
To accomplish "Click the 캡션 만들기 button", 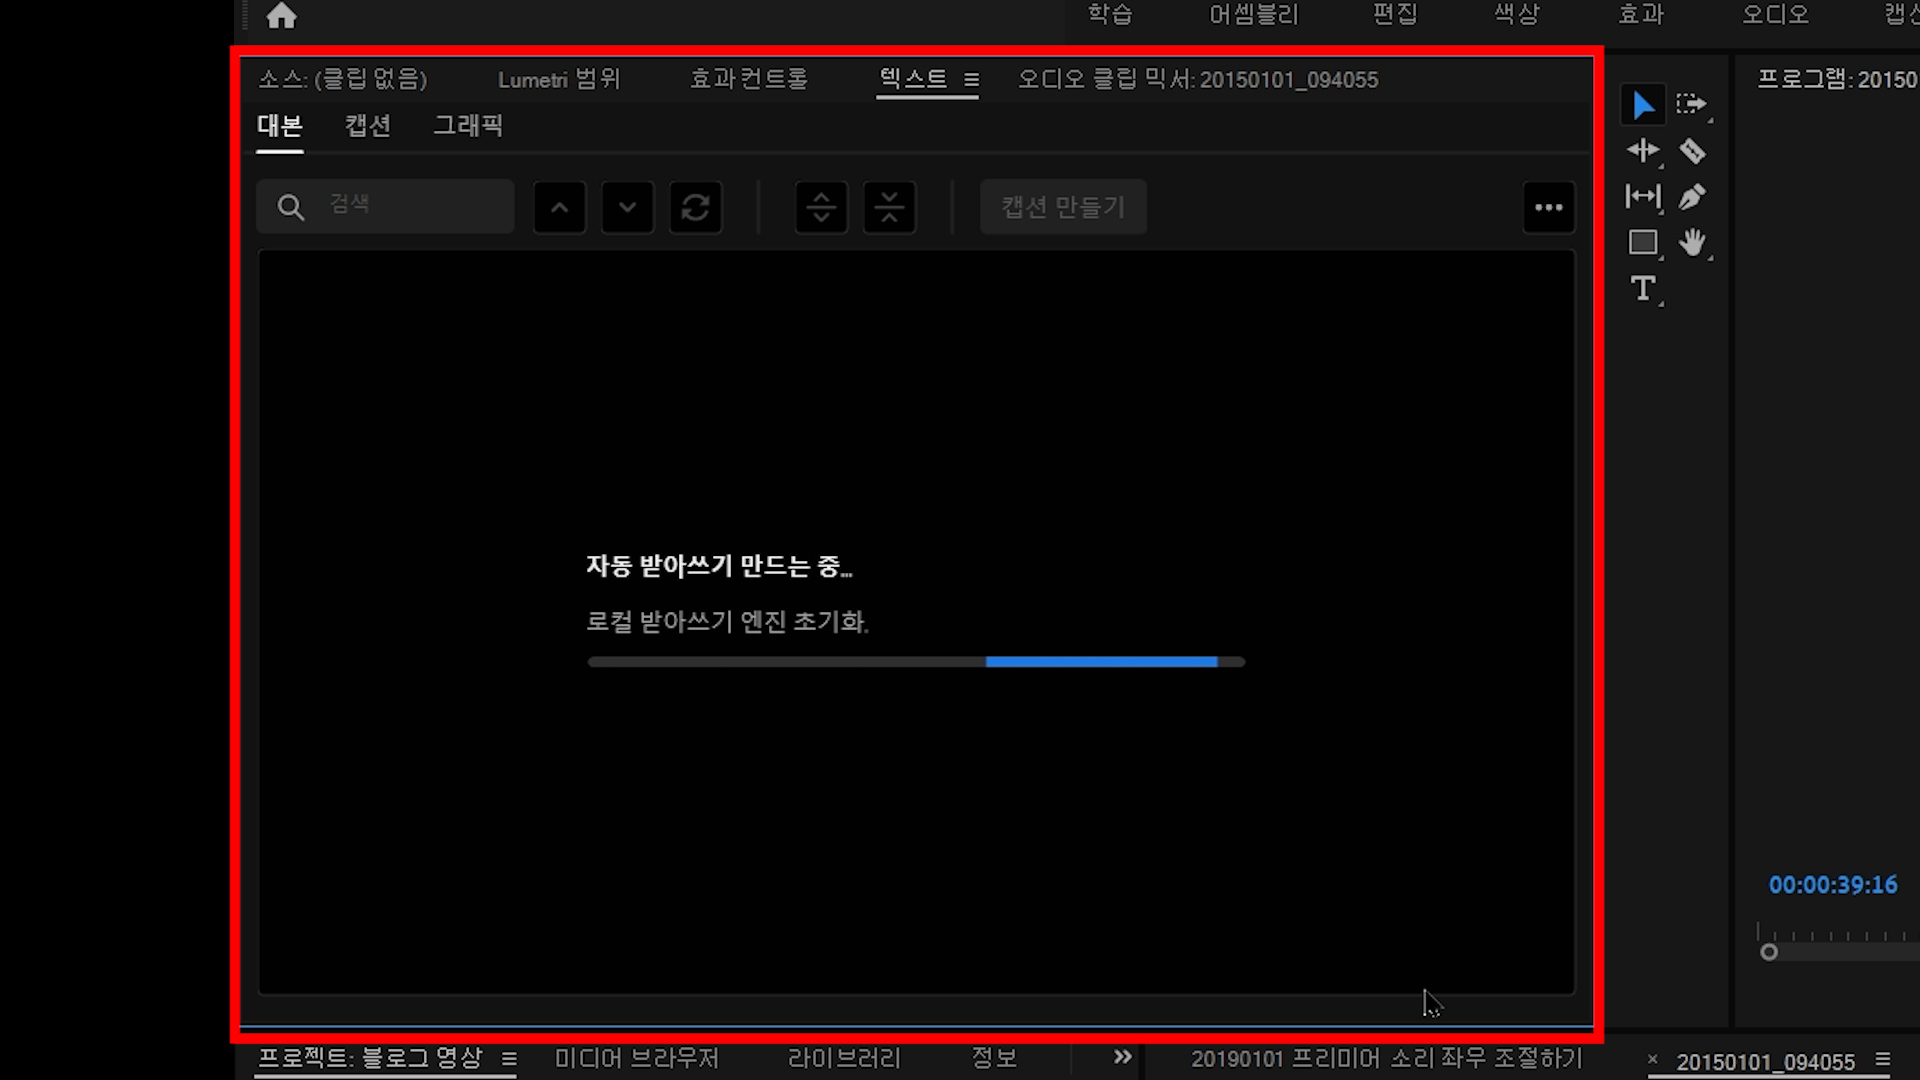I will click(1063, 207).
